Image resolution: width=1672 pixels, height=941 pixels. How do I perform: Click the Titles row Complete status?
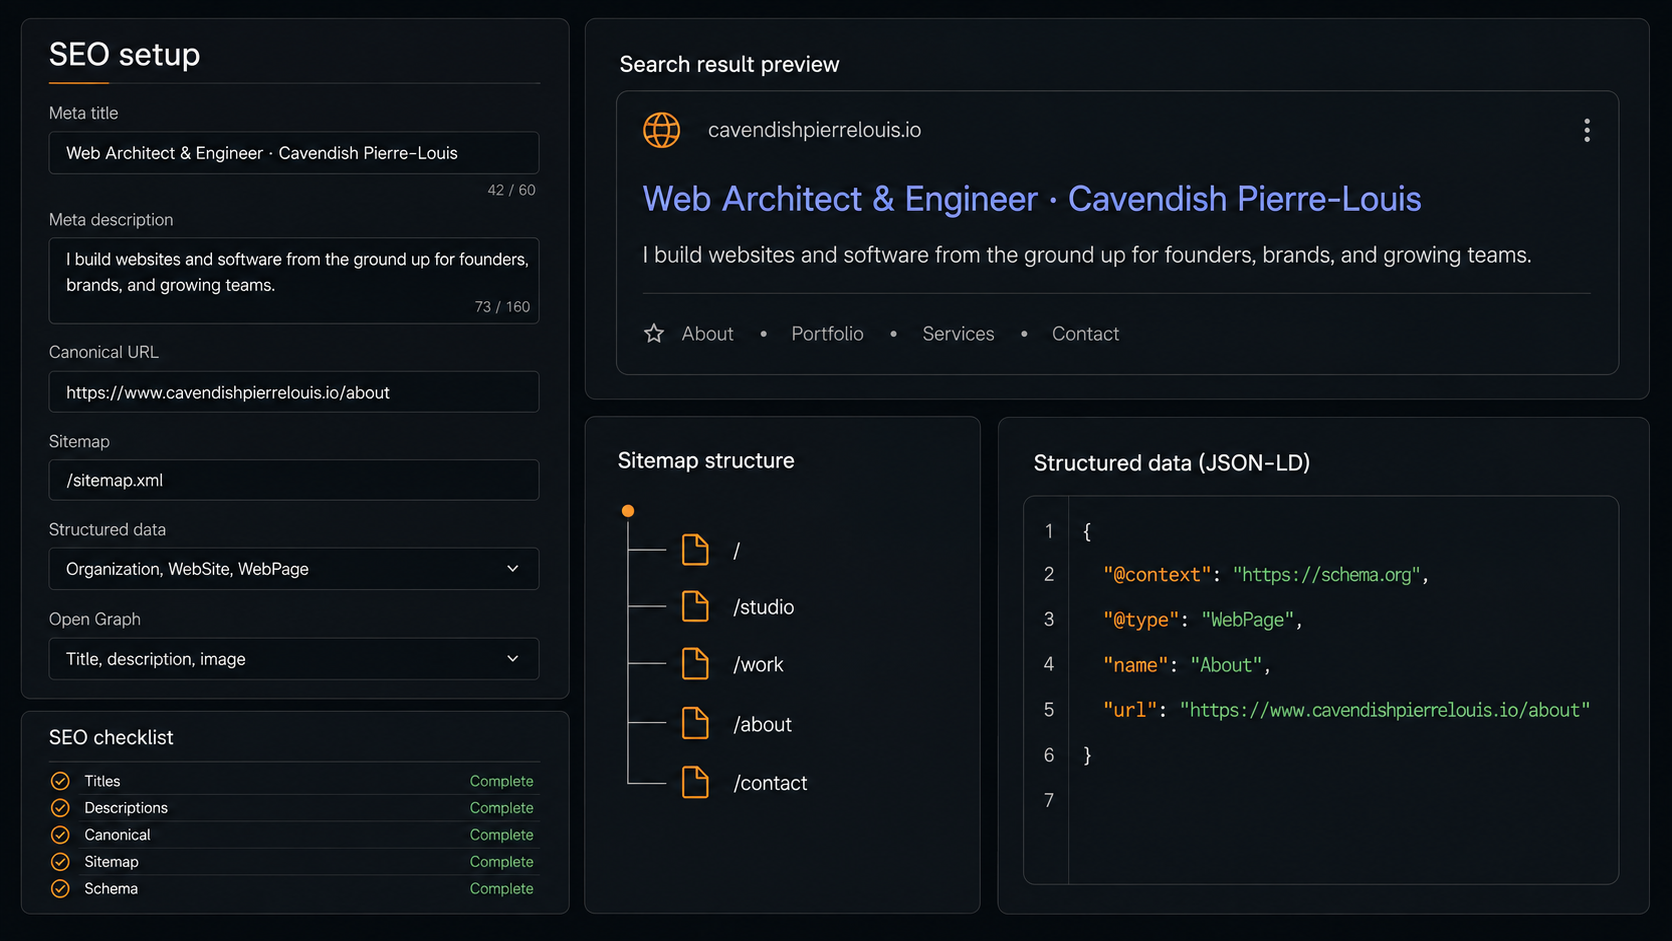tap(501, 781)
